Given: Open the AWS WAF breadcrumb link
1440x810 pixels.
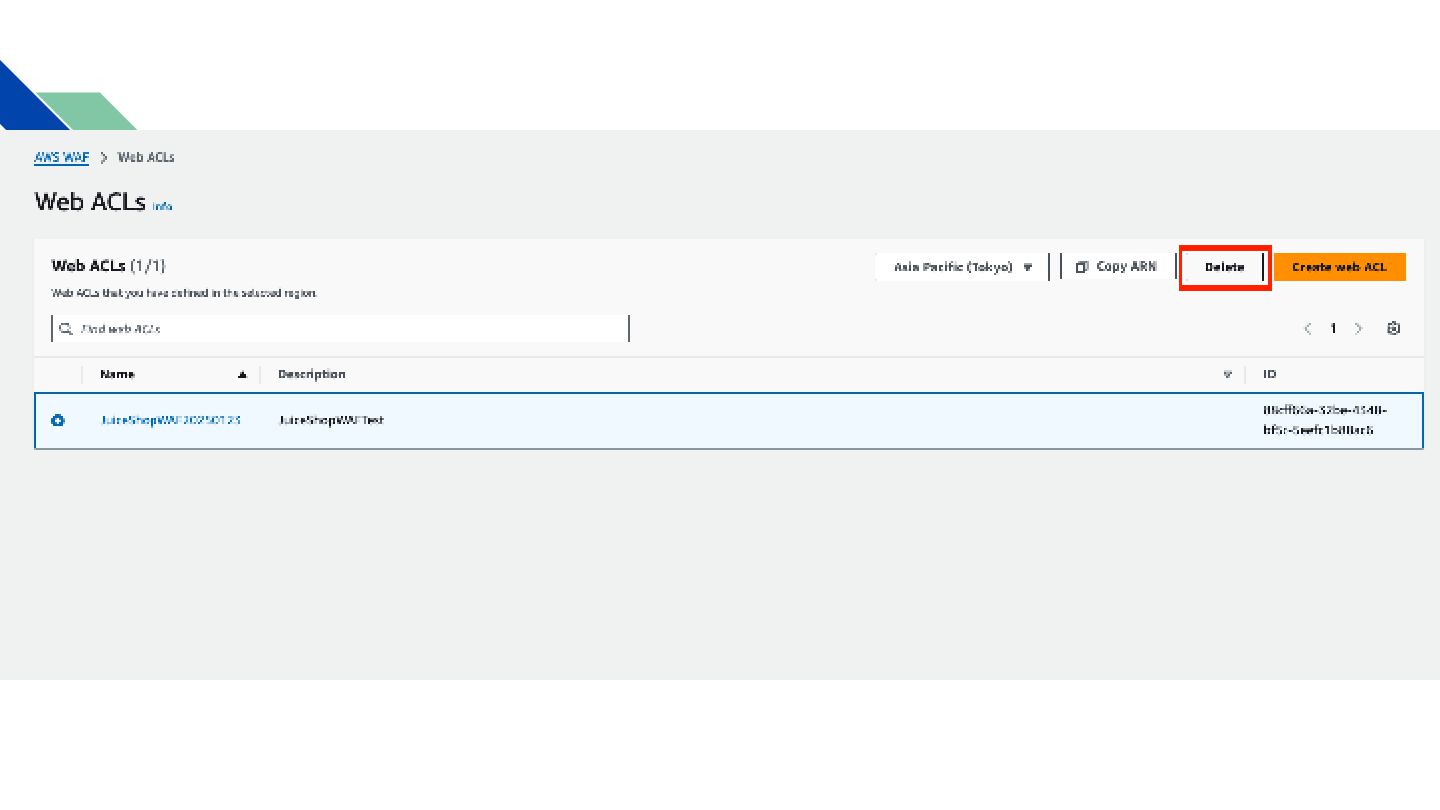Looking at the screenshot, I should click(x=61, y=158).
